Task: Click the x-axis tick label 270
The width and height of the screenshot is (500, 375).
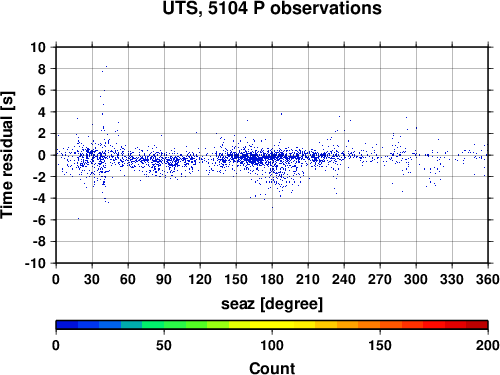Action: point(380,279)
